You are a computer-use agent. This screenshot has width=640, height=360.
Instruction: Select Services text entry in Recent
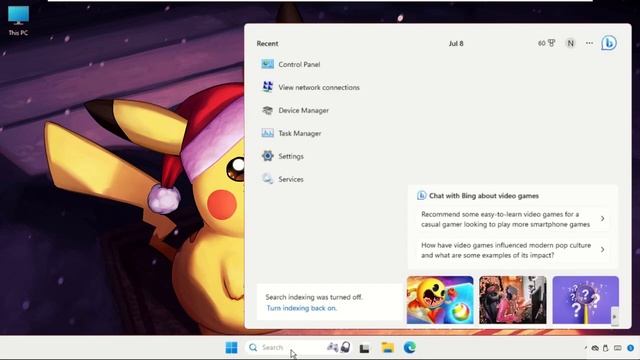point(291,179)
